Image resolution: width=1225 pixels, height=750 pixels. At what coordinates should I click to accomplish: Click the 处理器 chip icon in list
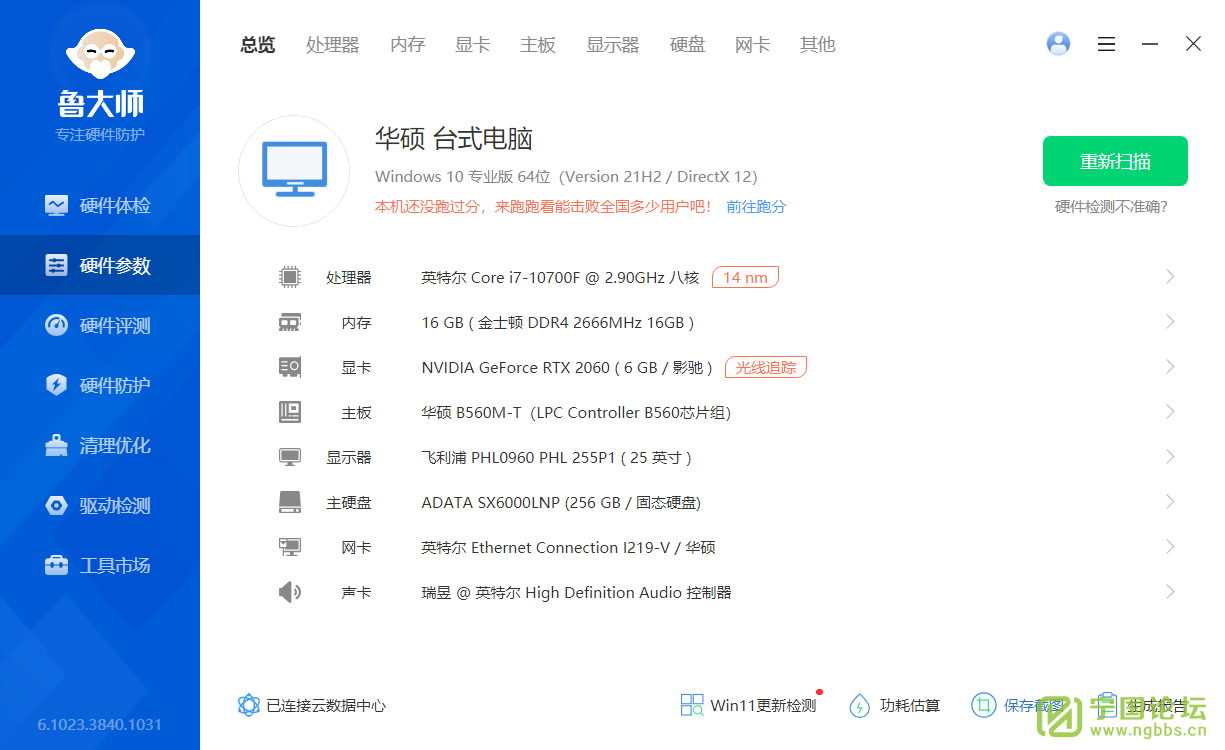point(290,277)
